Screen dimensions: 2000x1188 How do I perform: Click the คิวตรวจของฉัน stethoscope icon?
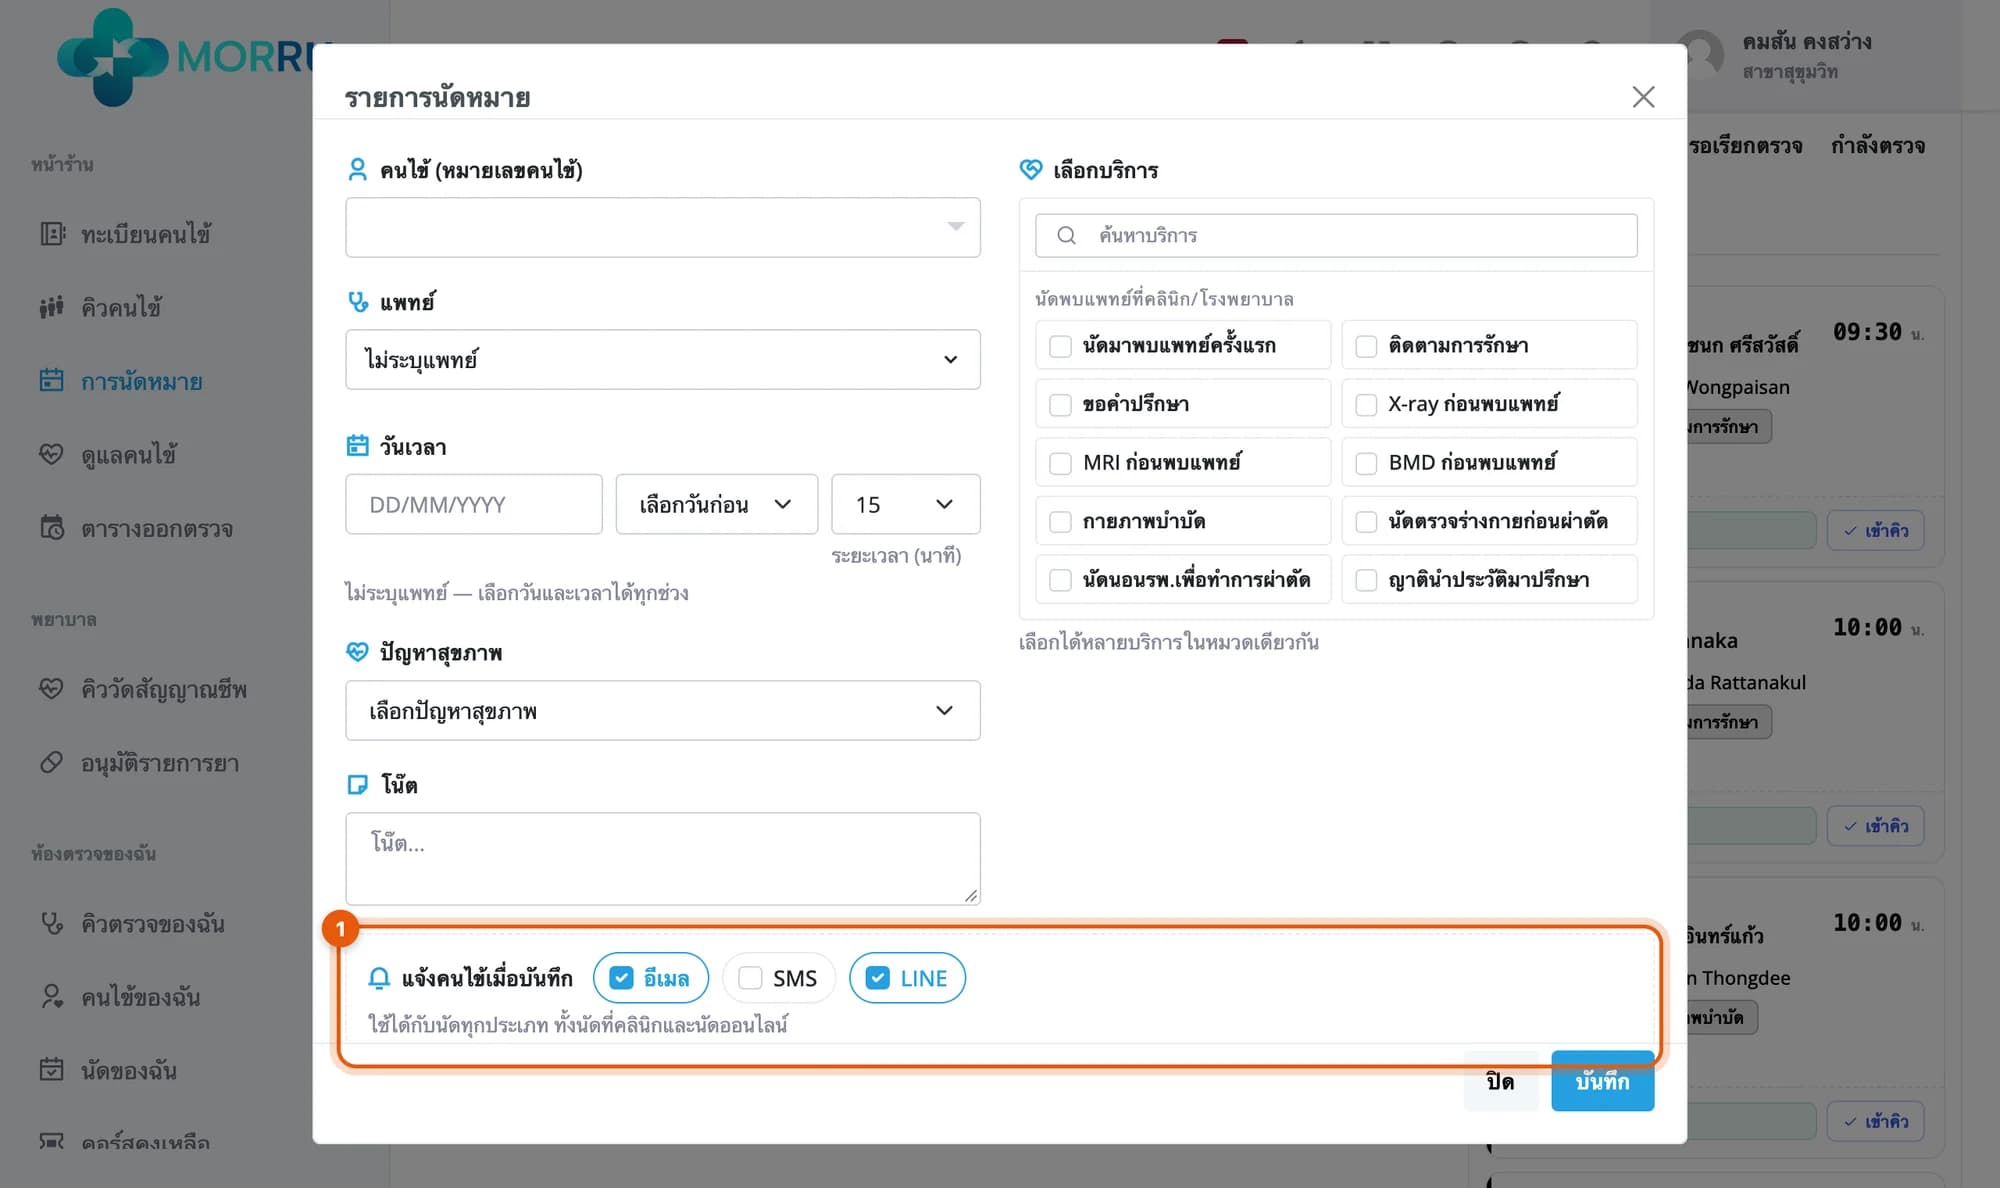pos(52,924)
